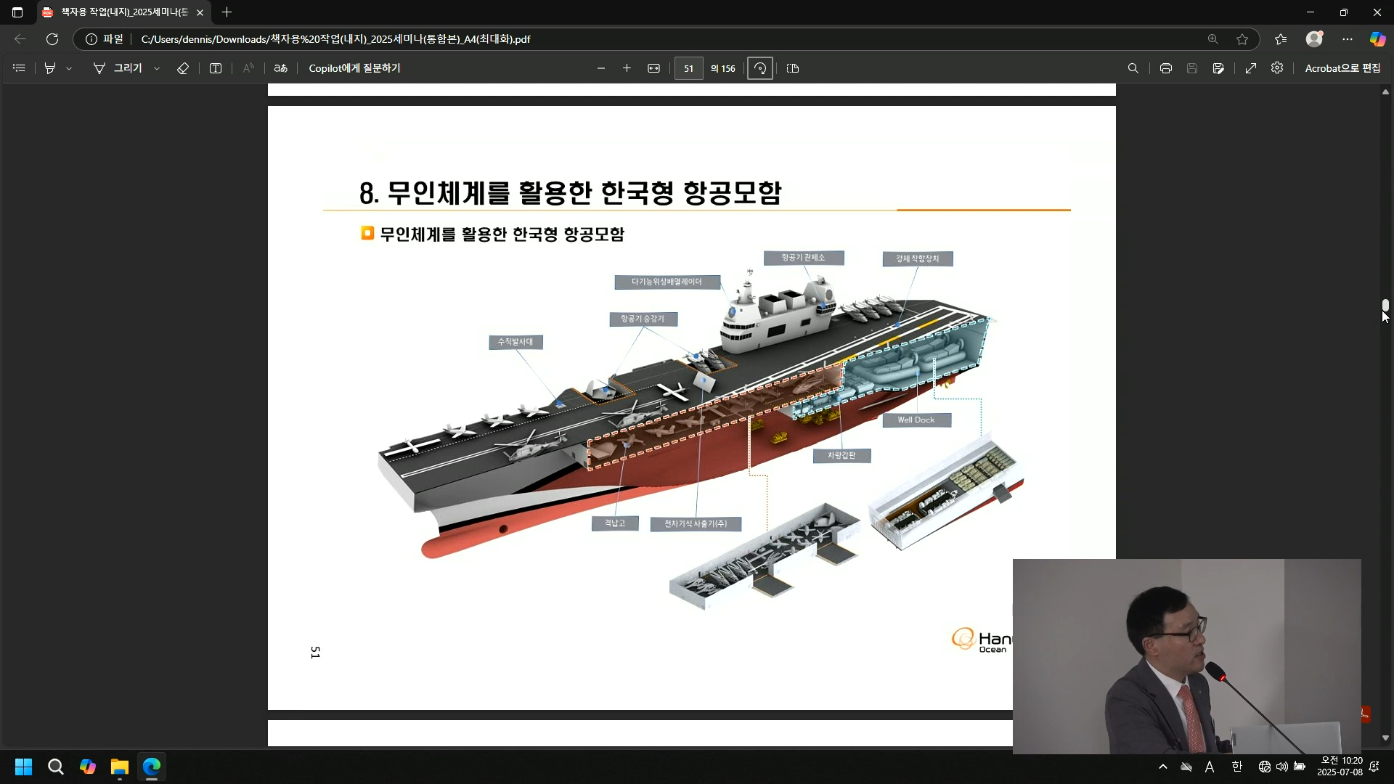
Task: Zoom in the PDF page
Action: [627, 68]
